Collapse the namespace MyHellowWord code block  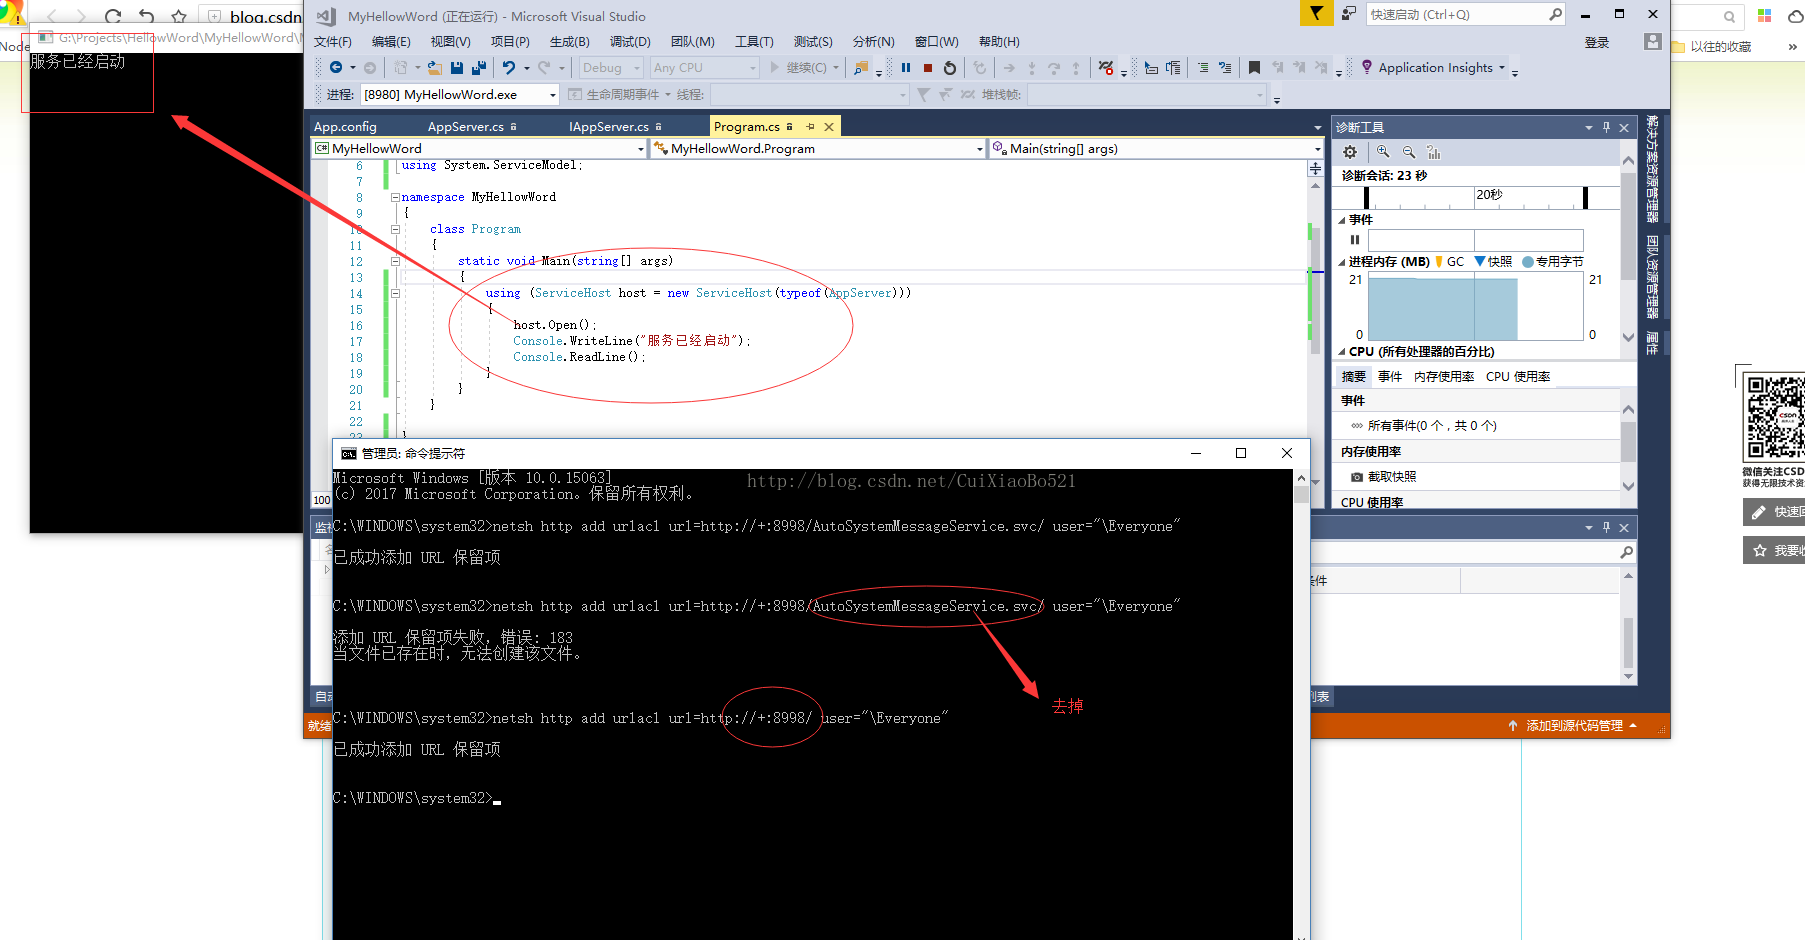click(395, 197)
